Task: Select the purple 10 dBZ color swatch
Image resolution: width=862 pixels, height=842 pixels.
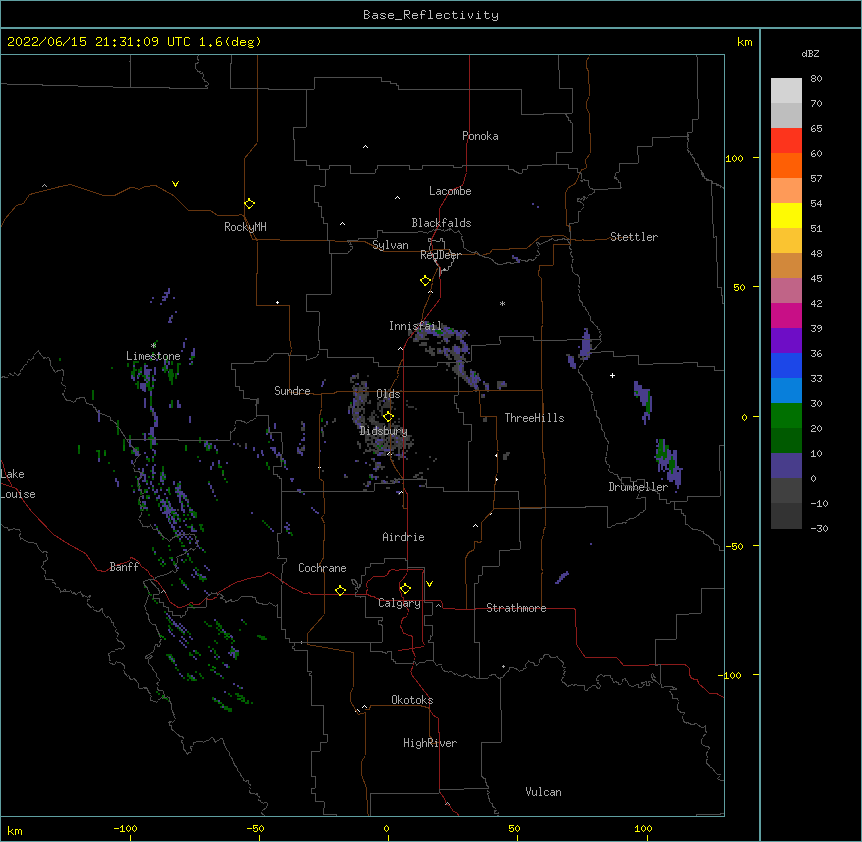Action: pos(786,466)
